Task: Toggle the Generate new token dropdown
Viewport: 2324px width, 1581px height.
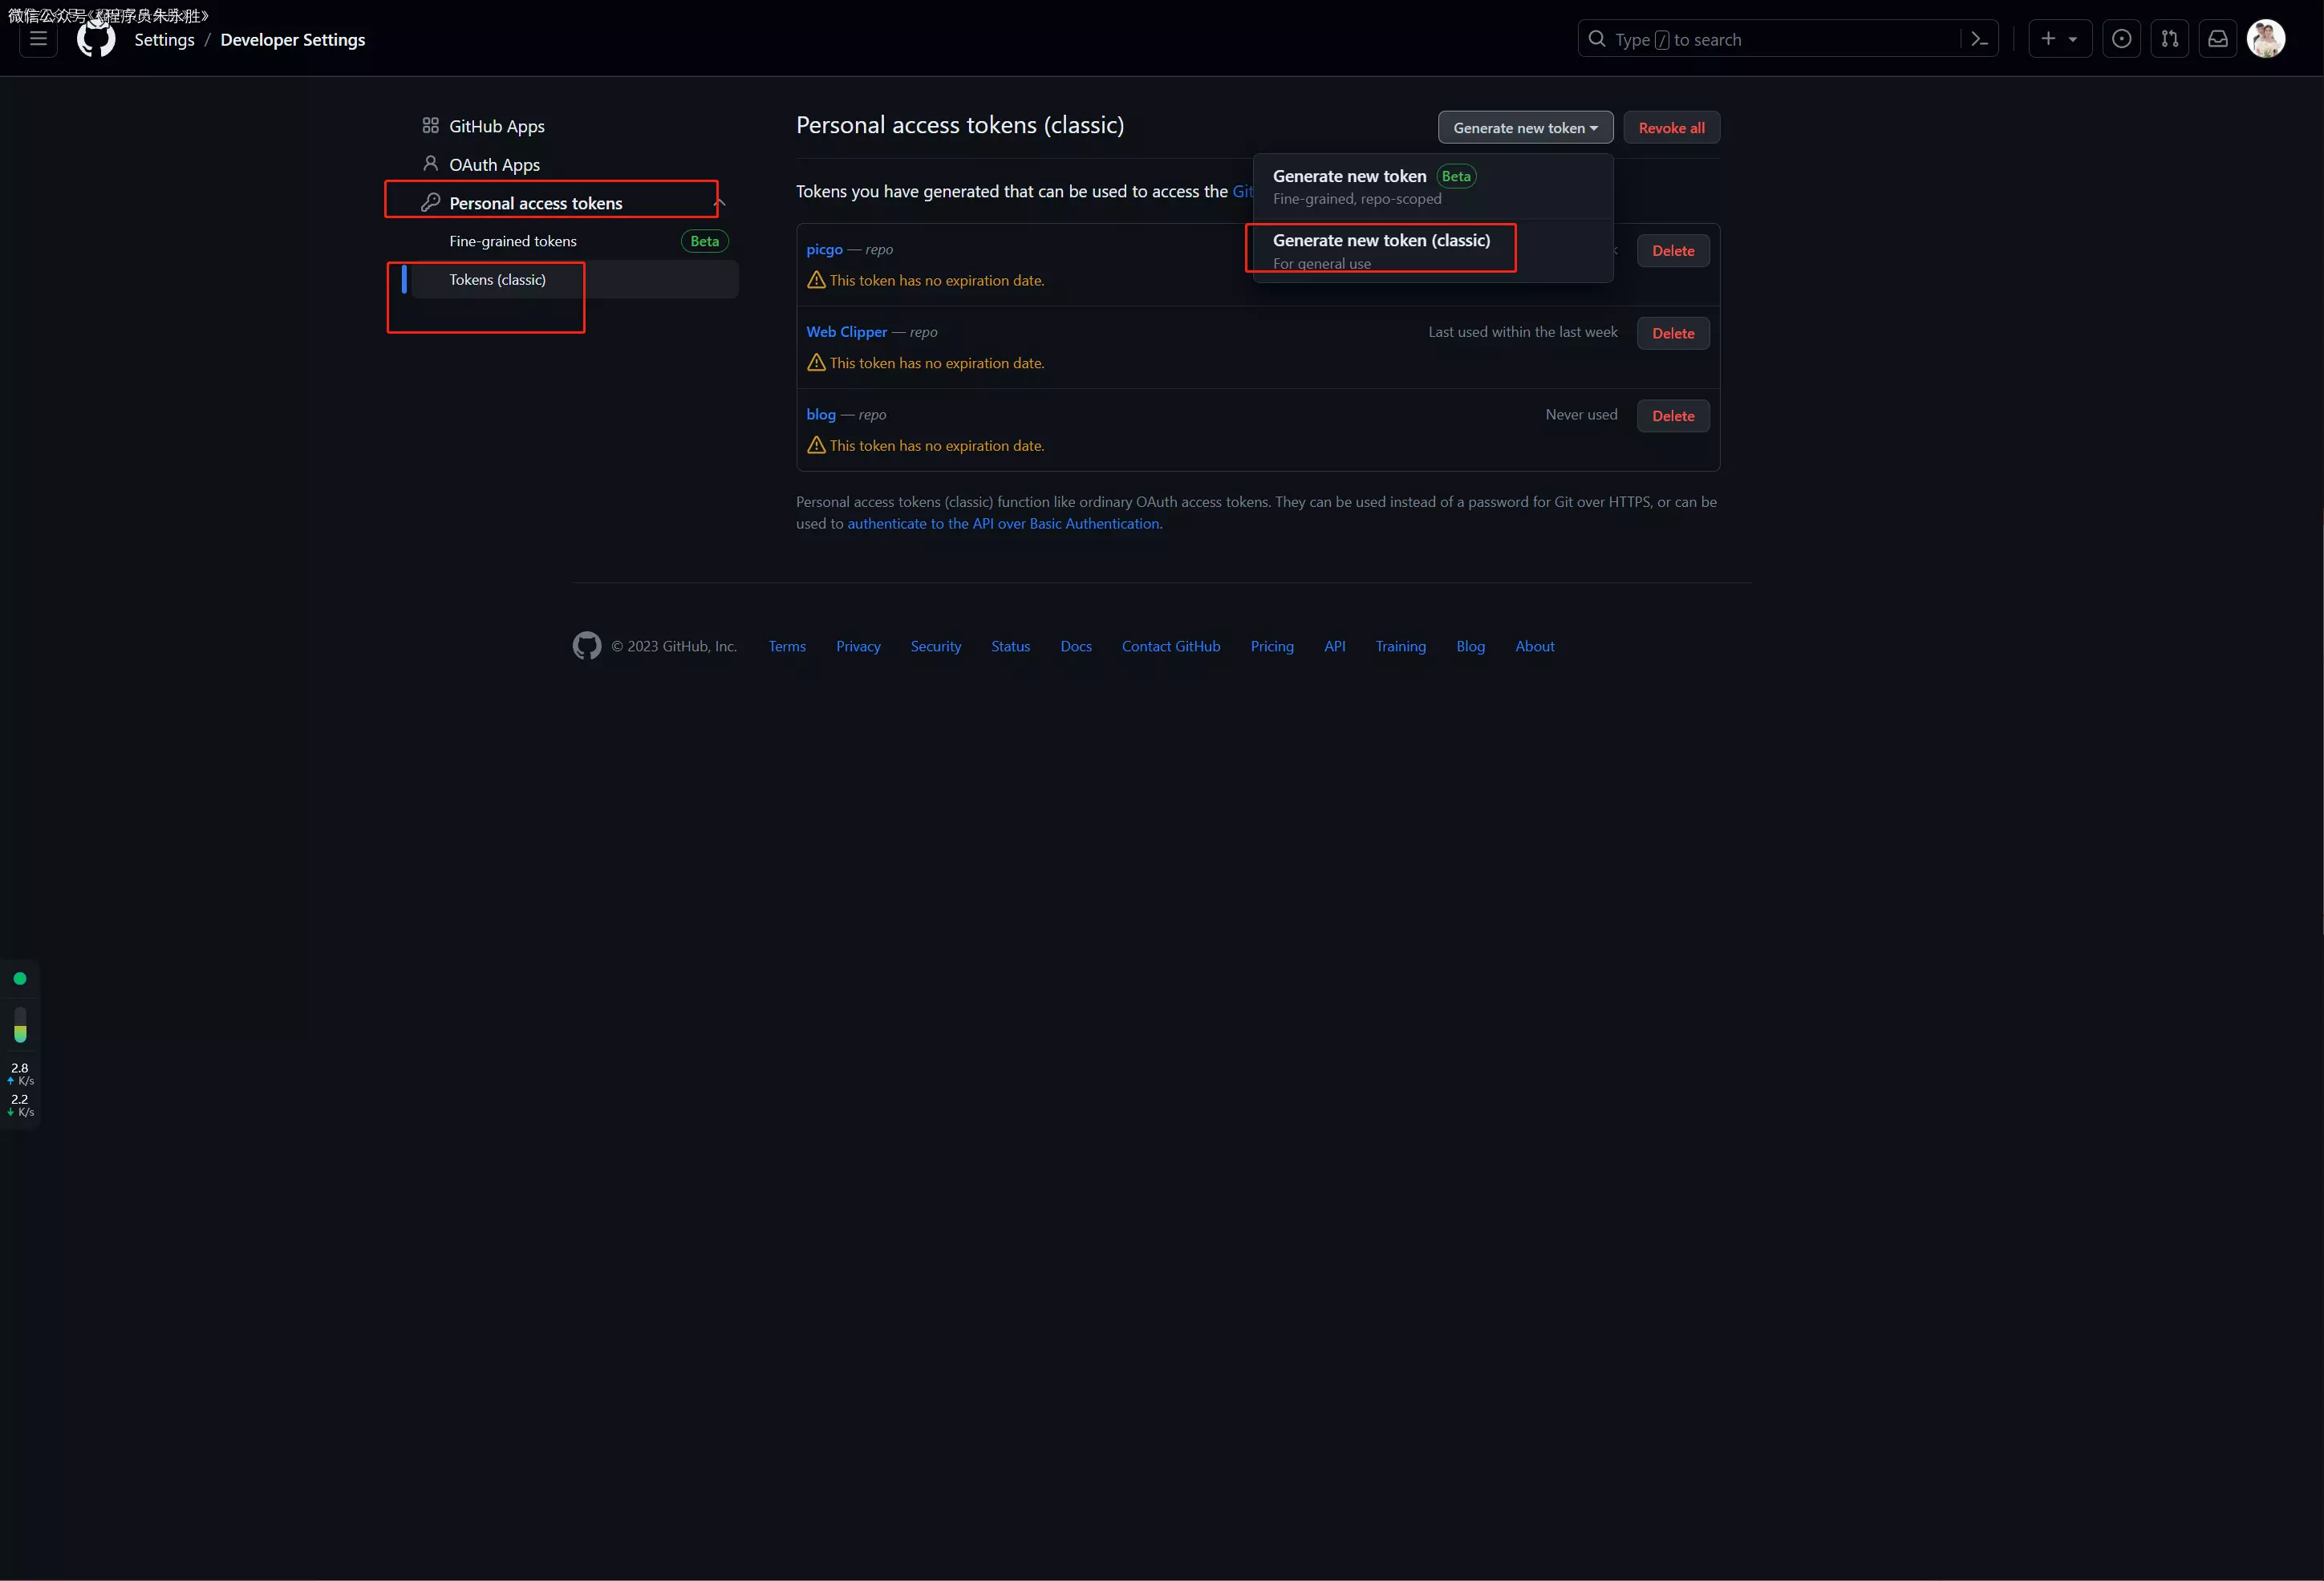Action: tap(1524, 128)
